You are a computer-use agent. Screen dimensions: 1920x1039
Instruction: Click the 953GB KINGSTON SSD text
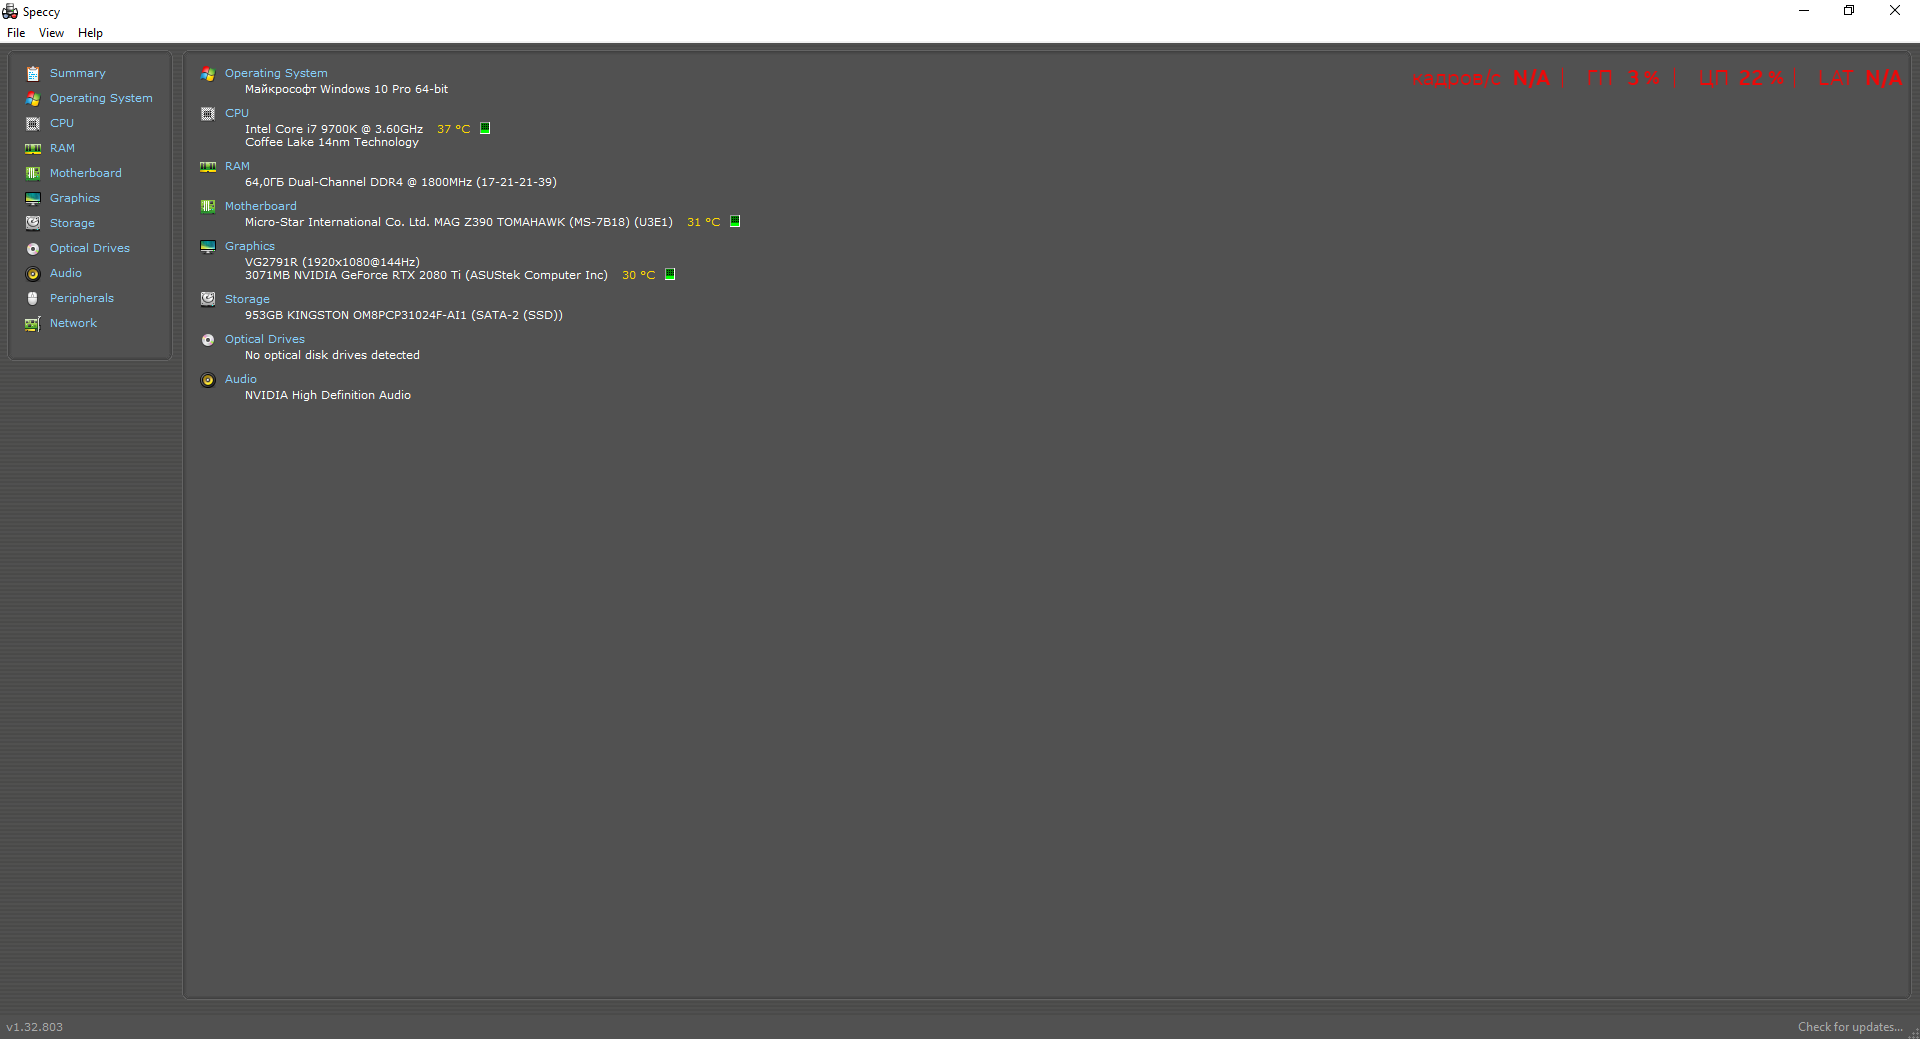click(404, 315)
